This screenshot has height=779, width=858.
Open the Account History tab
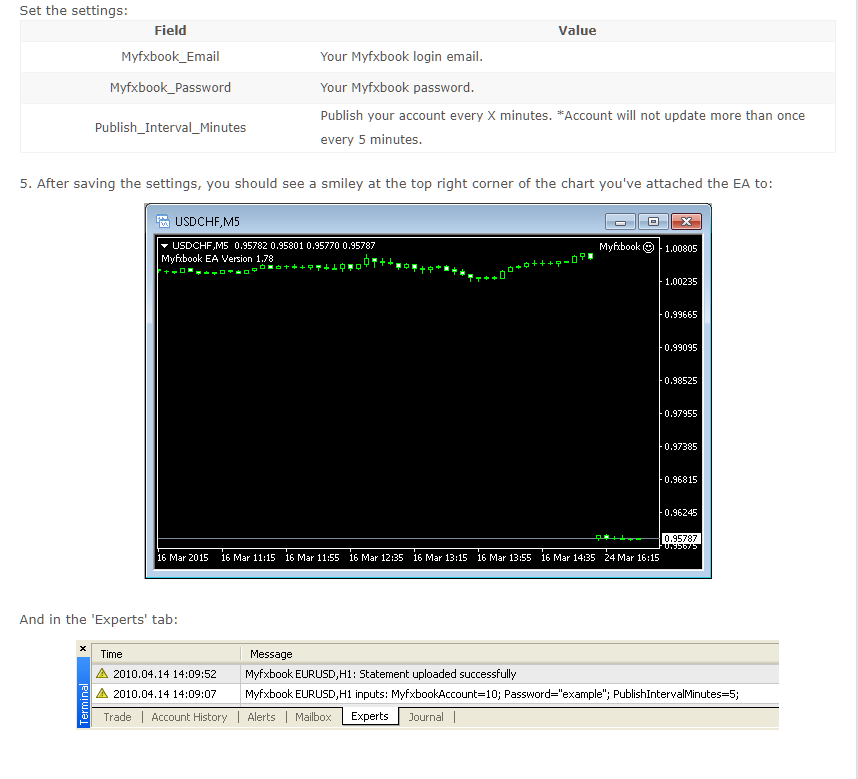[189, 717]
